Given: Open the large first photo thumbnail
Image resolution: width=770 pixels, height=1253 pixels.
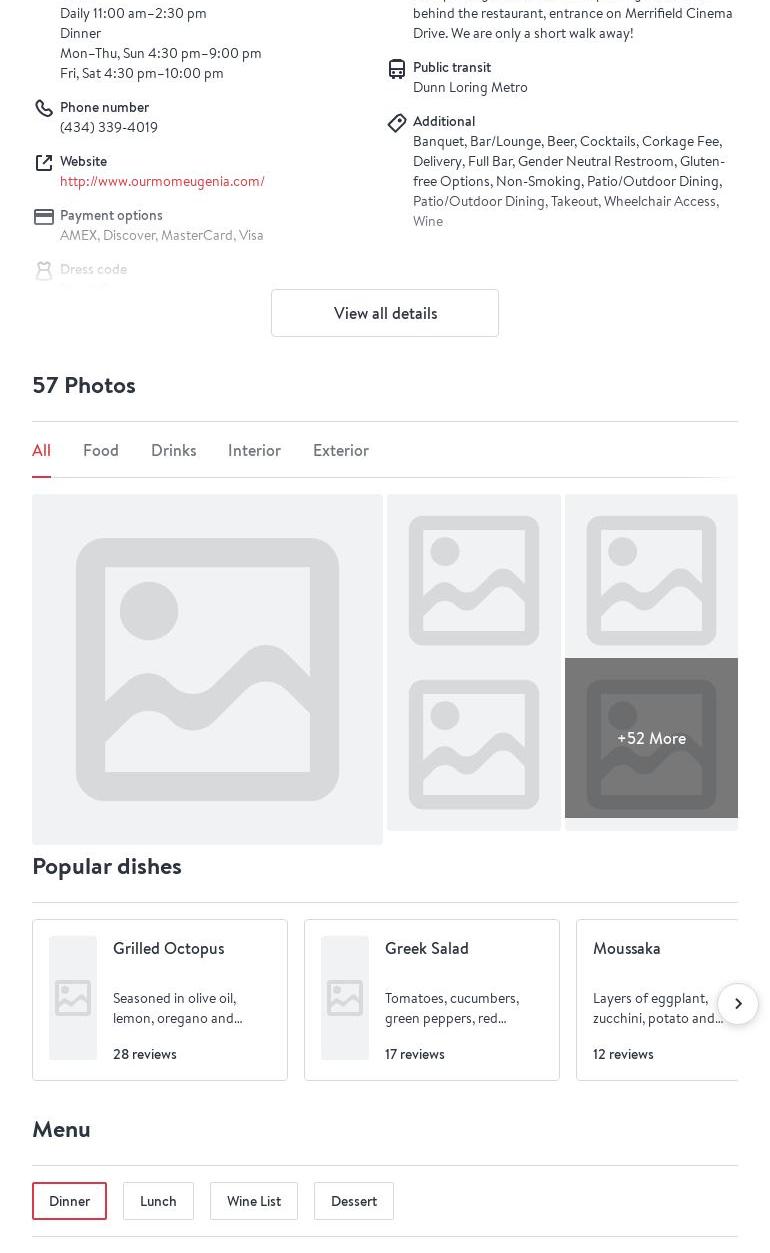Looking at the screenshot, I should (x=207, y=669).
